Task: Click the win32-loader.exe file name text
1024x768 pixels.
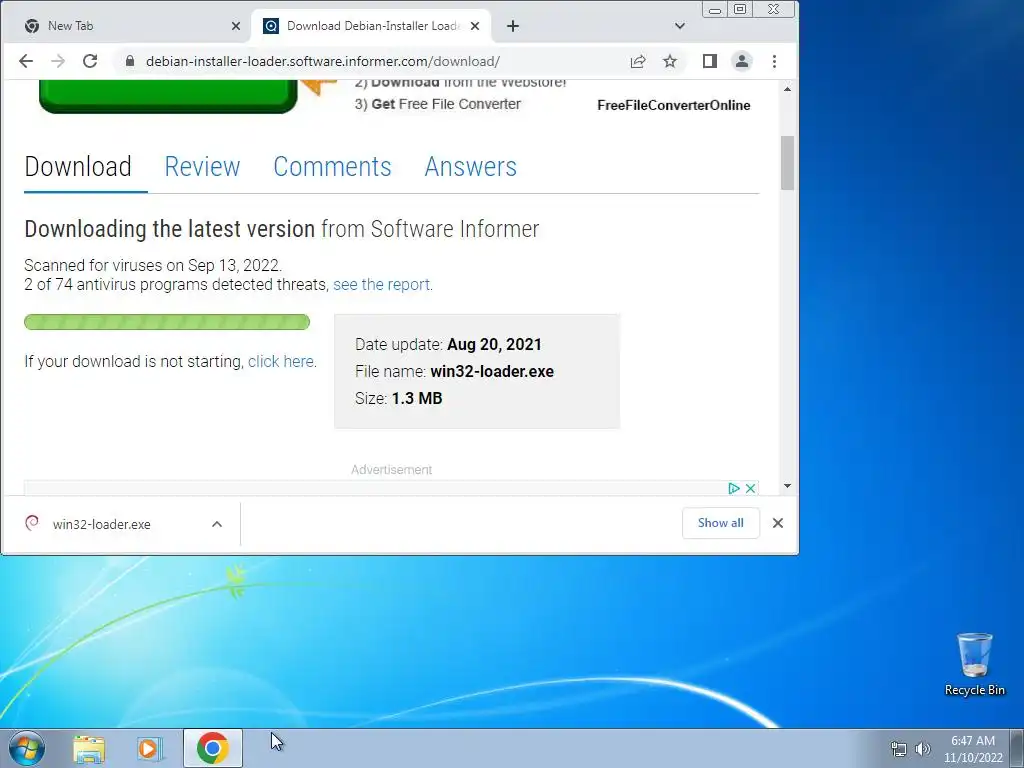Action: click(x=492, y=372)
